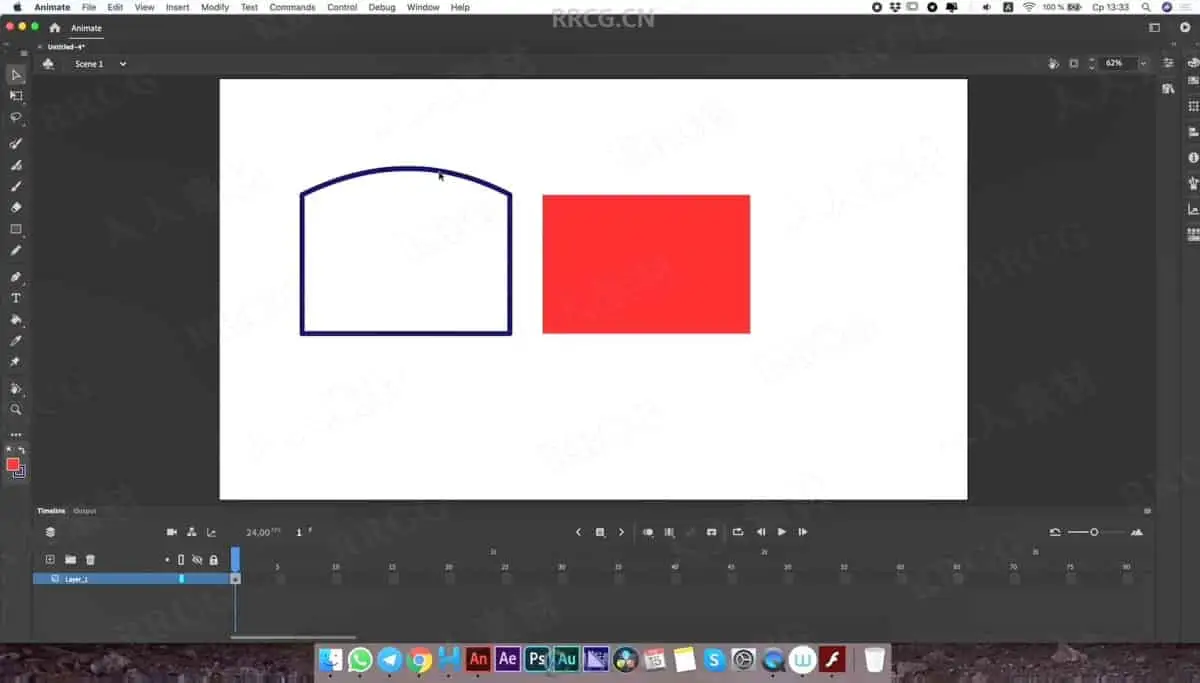Reset timeline zoom to default
This screenshot has height=683, width=1200.
[1055, 532]
